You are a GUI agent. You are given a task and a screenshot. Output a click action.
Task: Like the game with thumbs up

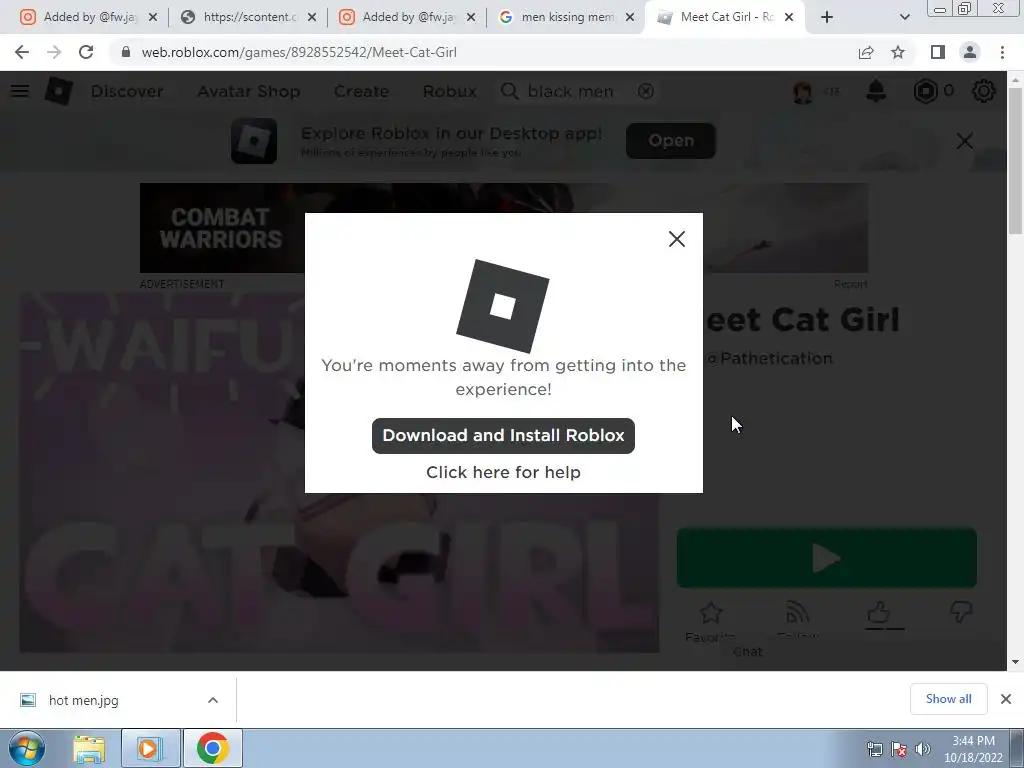(x=878, y=613)
